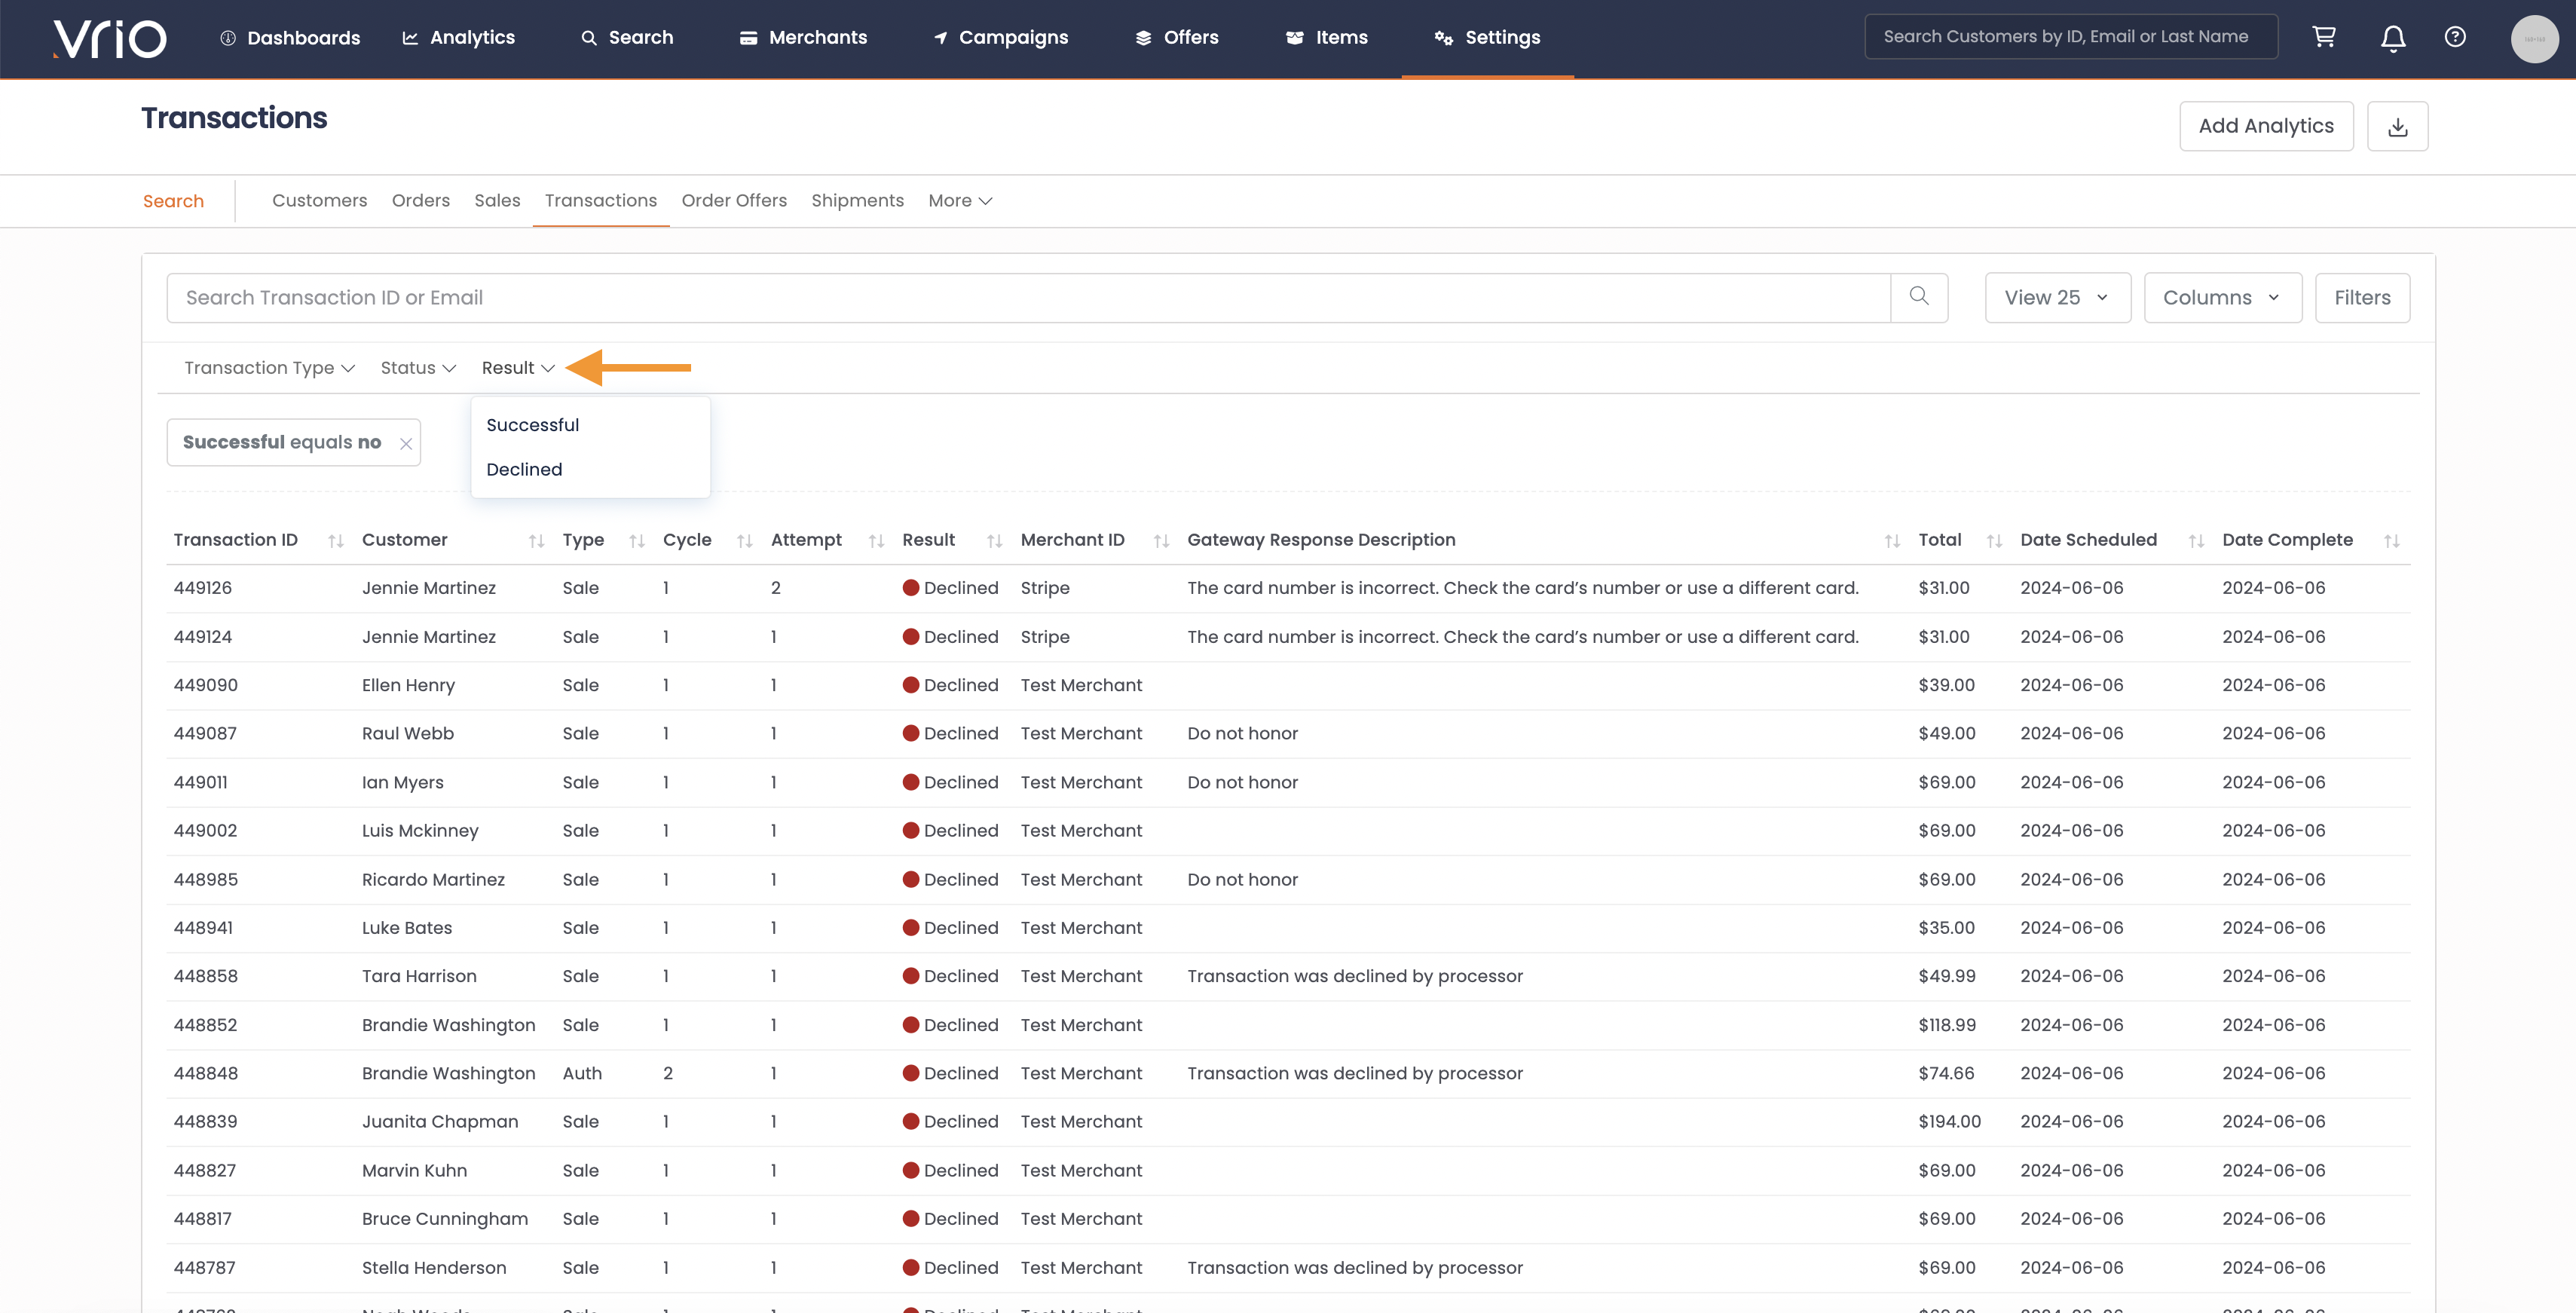
Task: Switch to the Order Offers tab
Action: [734, 201]
